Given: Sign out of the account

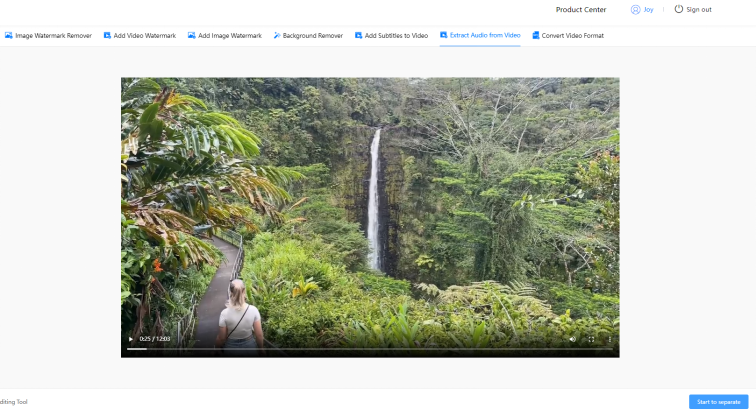Looking at the screenshot, I should (699, 10).
